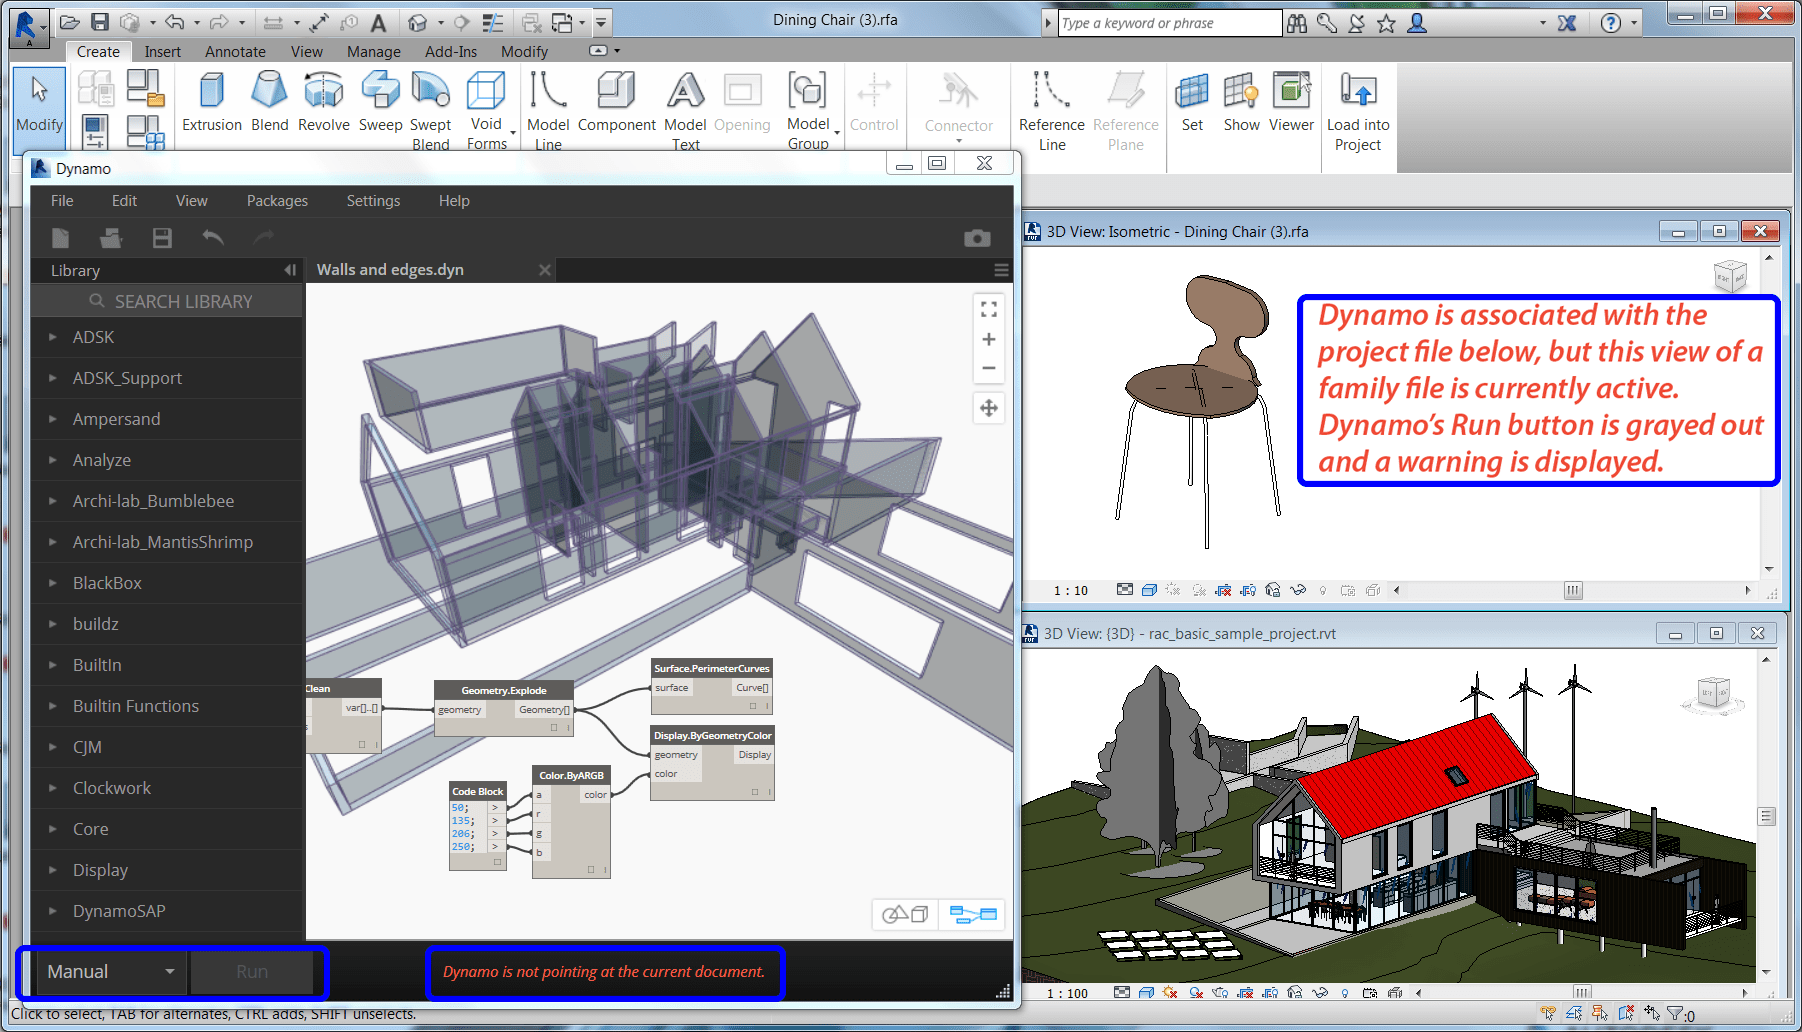
Task: Open the Manage ribbon tab
Action: pyautogui.click(x=374, y=51)
